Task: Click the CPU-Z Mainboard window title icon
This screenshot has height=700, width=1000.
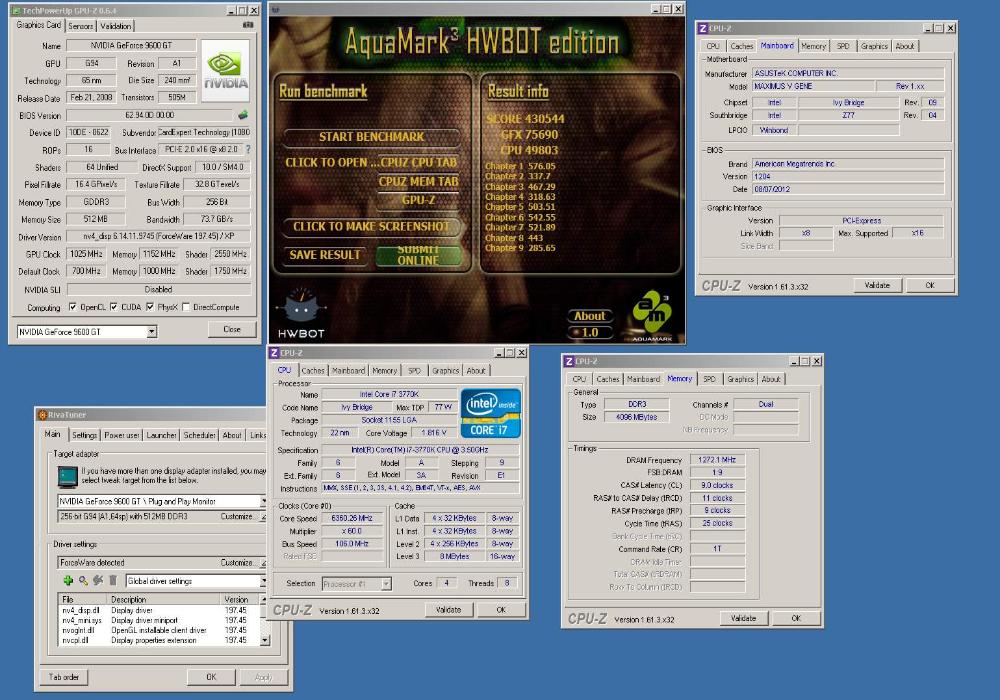Action: click(703, 28)
